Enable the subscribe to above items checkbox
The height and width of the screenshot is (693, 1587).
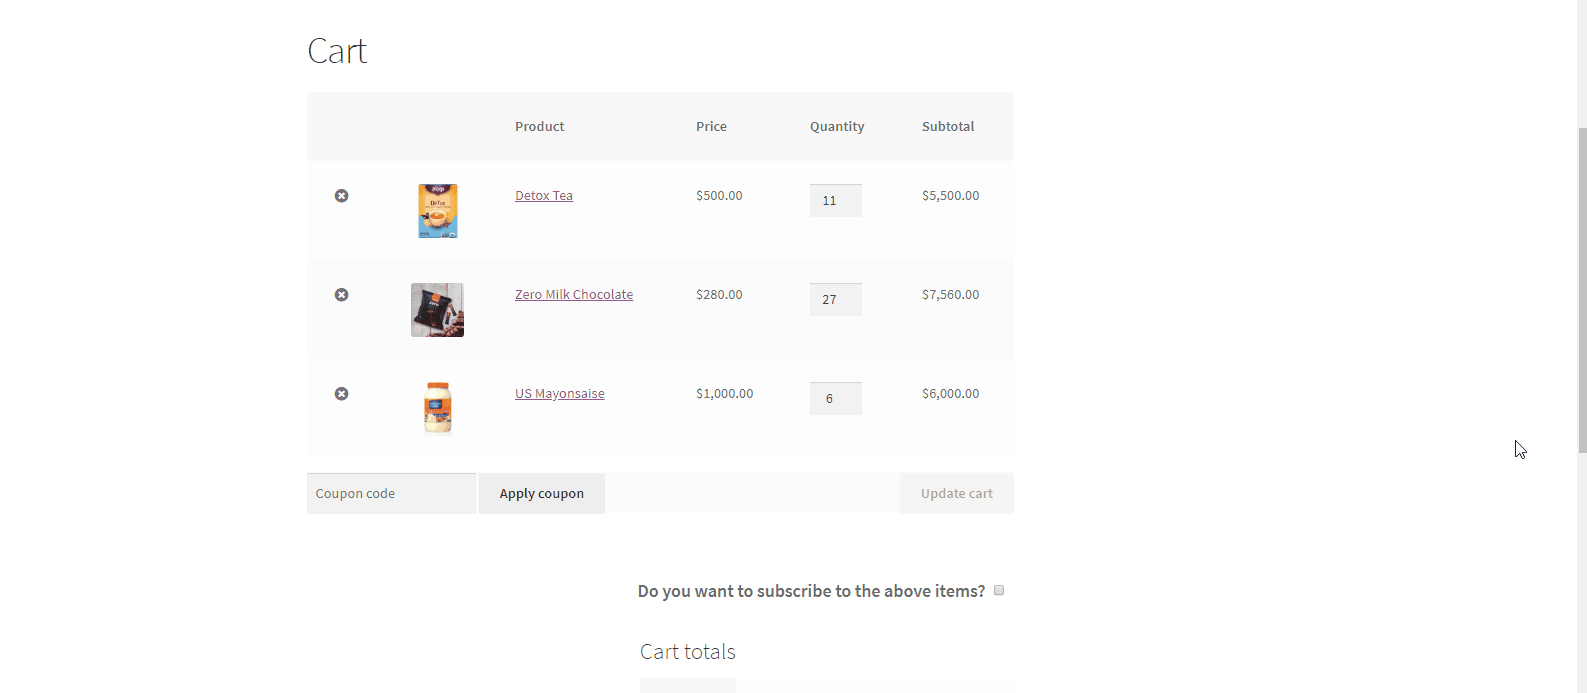pos(999,591)
